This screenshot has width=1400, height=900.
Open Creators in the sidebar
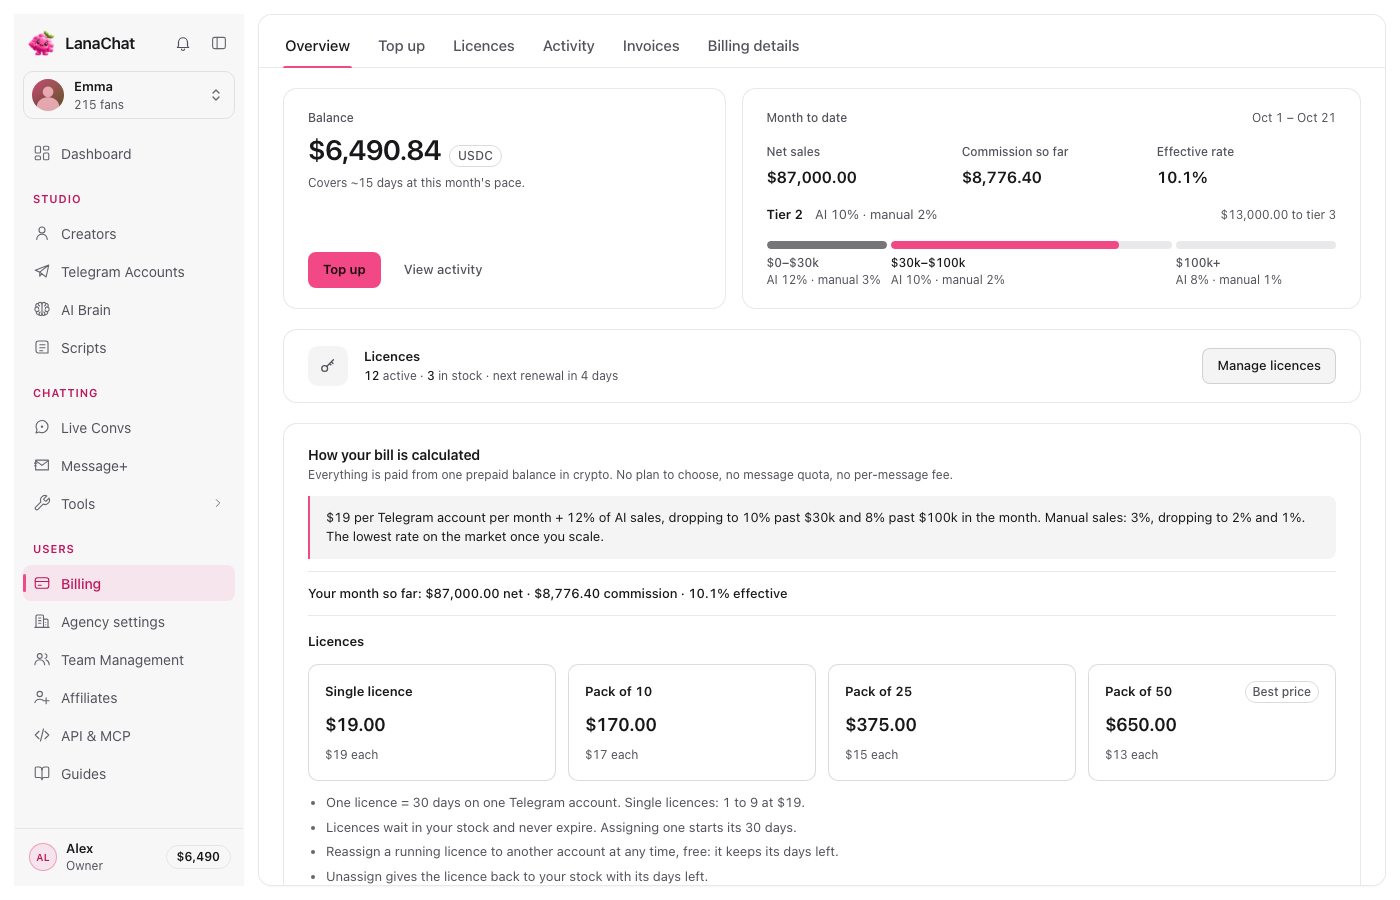[x=129, y=233]
